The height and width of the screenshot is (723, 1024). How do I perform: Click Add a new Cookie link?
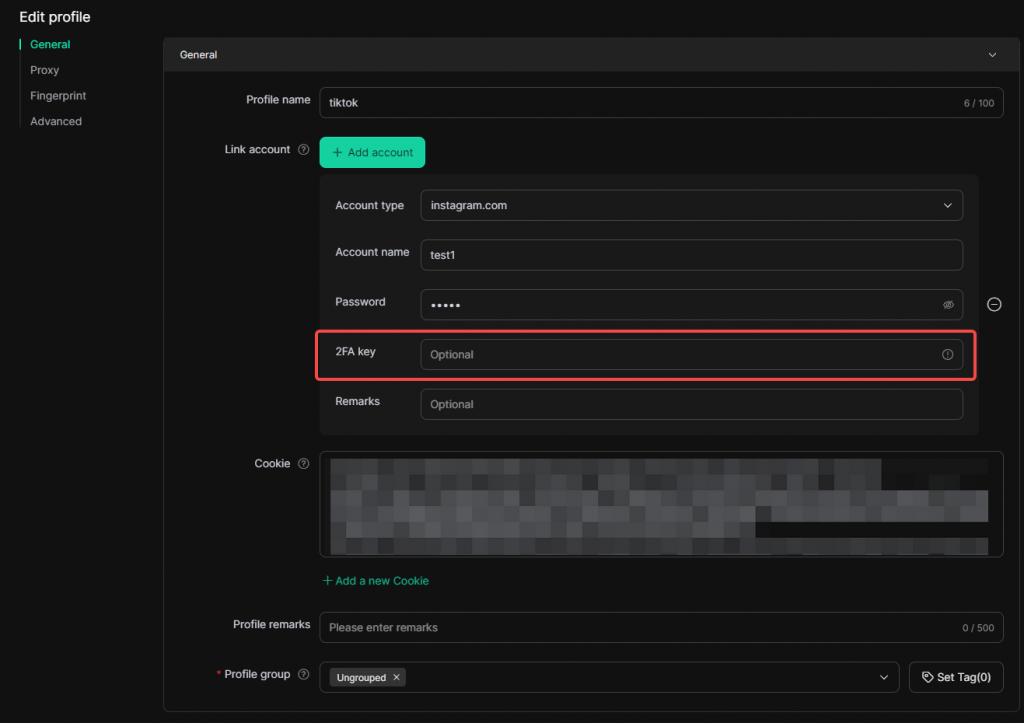tap(375, 580)
